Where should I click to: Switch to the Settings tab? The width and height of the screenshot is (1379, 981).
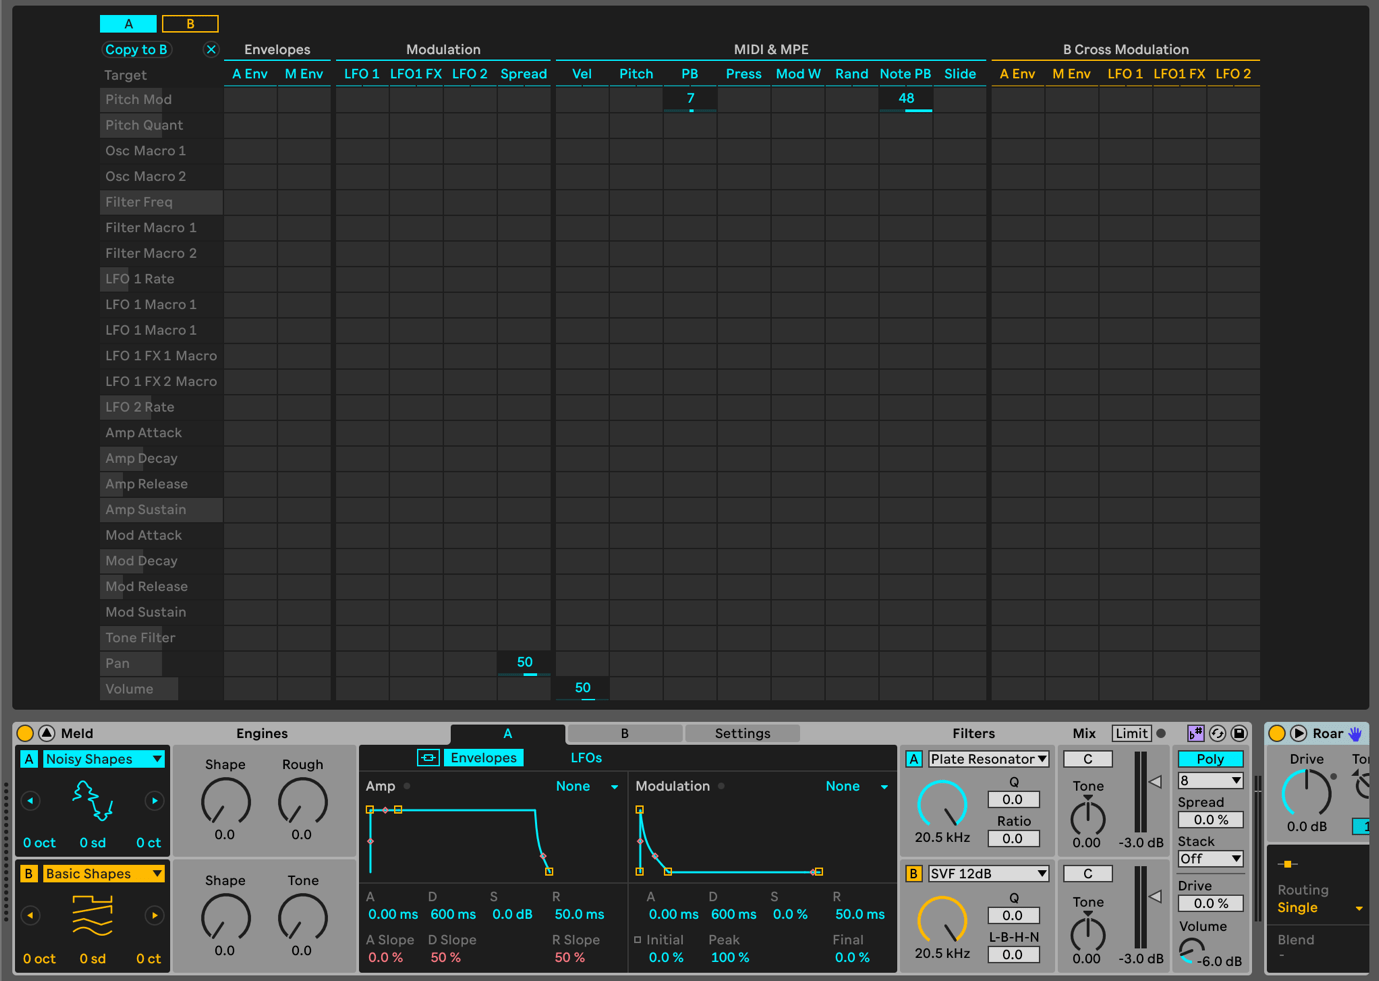tap(742, 733)
